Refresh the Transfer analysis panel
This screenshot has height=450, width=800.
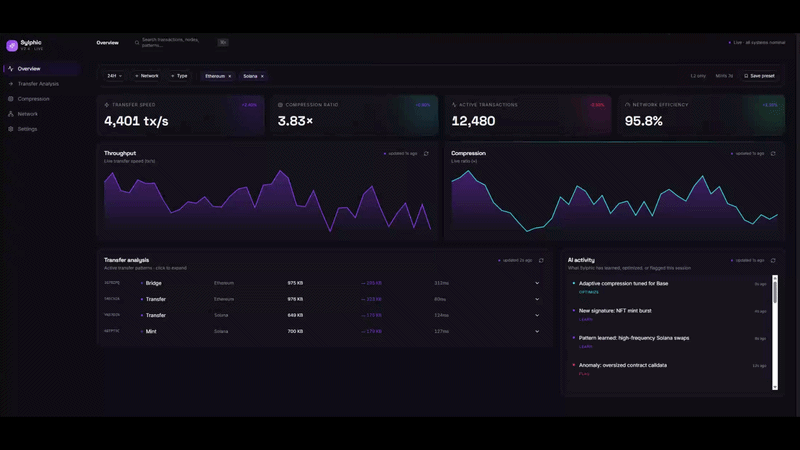click(x=541, y=260)
